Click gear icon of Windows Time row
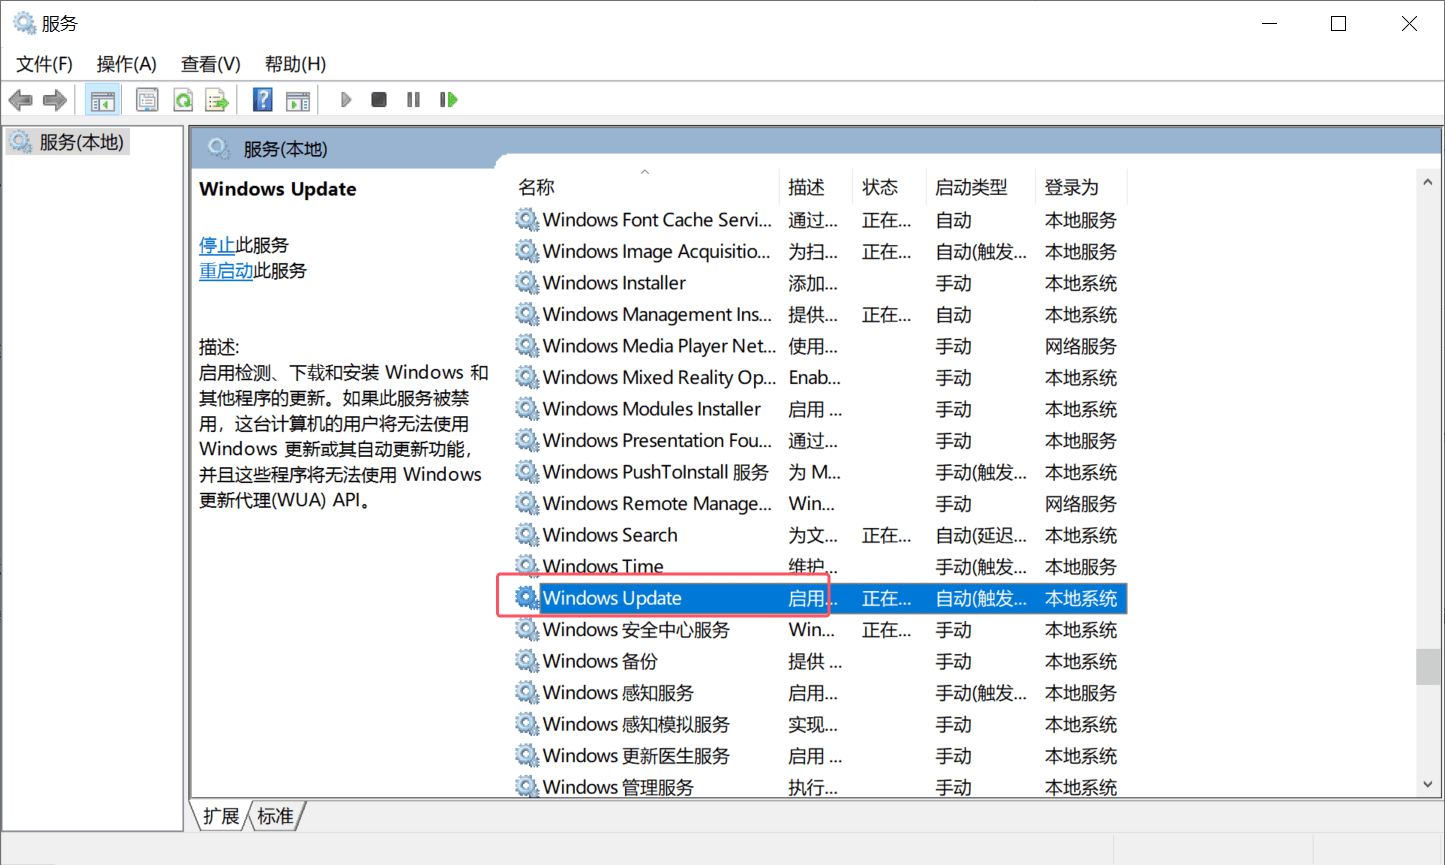Screen dimensions: 1445x865 (527, 566)
